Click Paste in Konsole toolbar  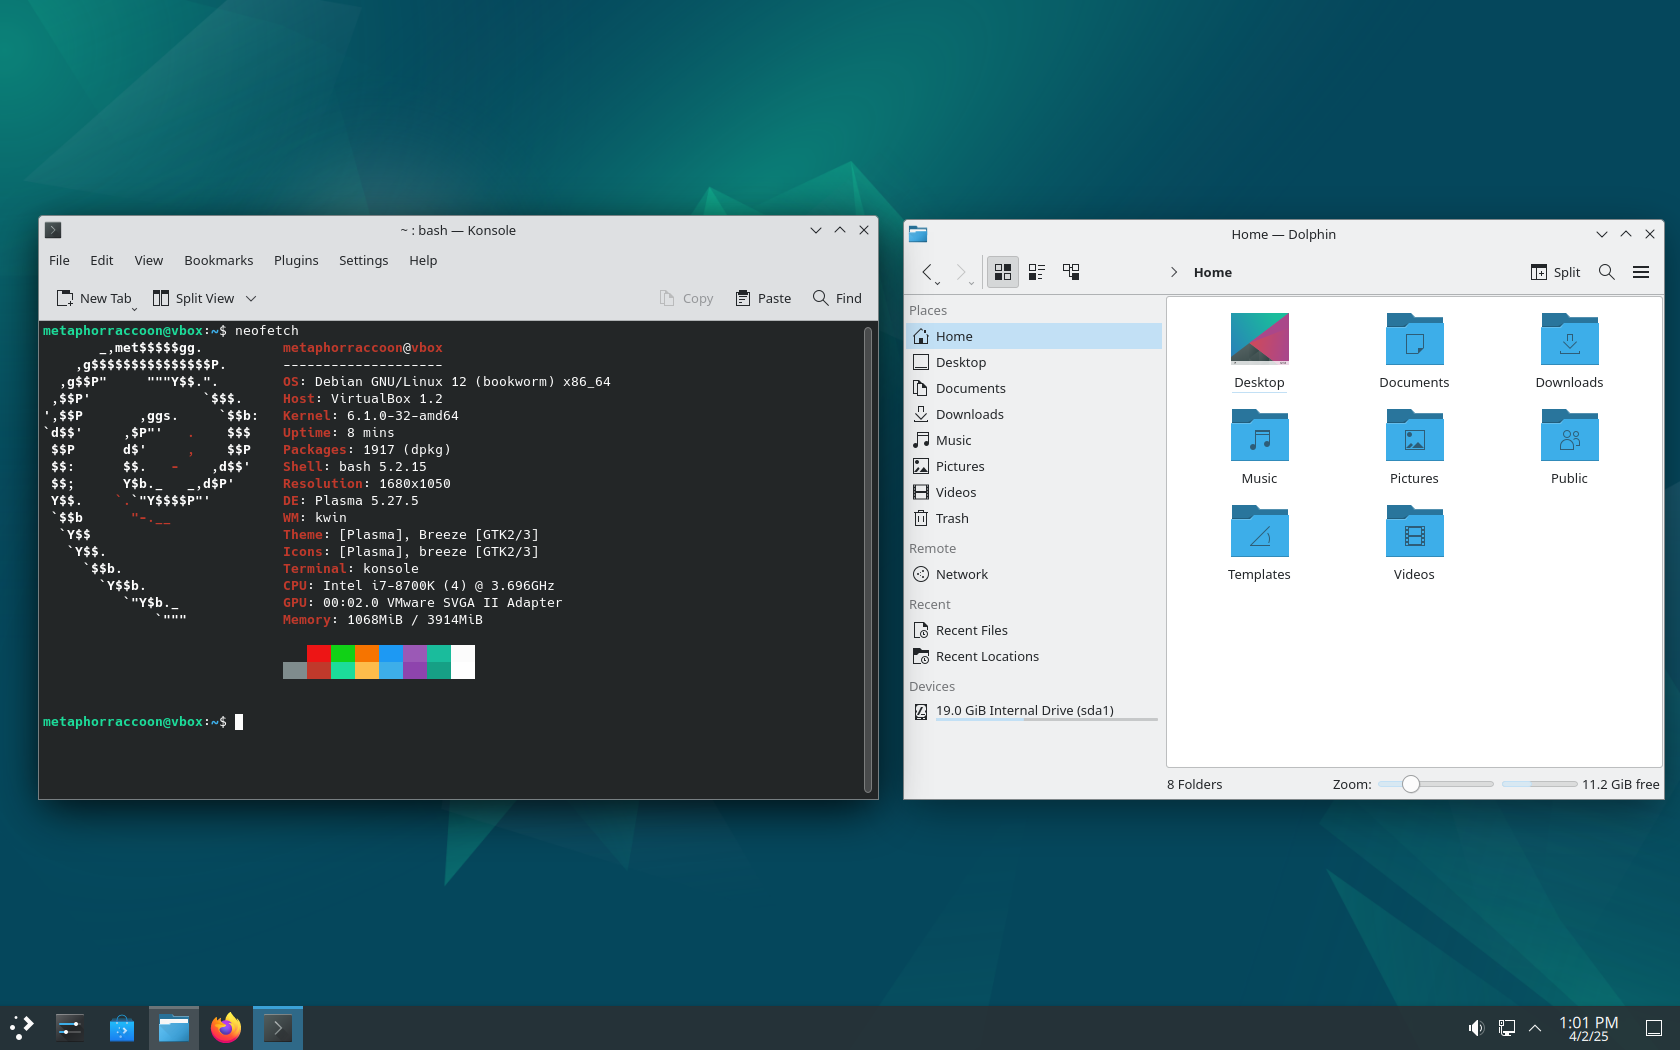pyautogui.click(x=763, y=298)
